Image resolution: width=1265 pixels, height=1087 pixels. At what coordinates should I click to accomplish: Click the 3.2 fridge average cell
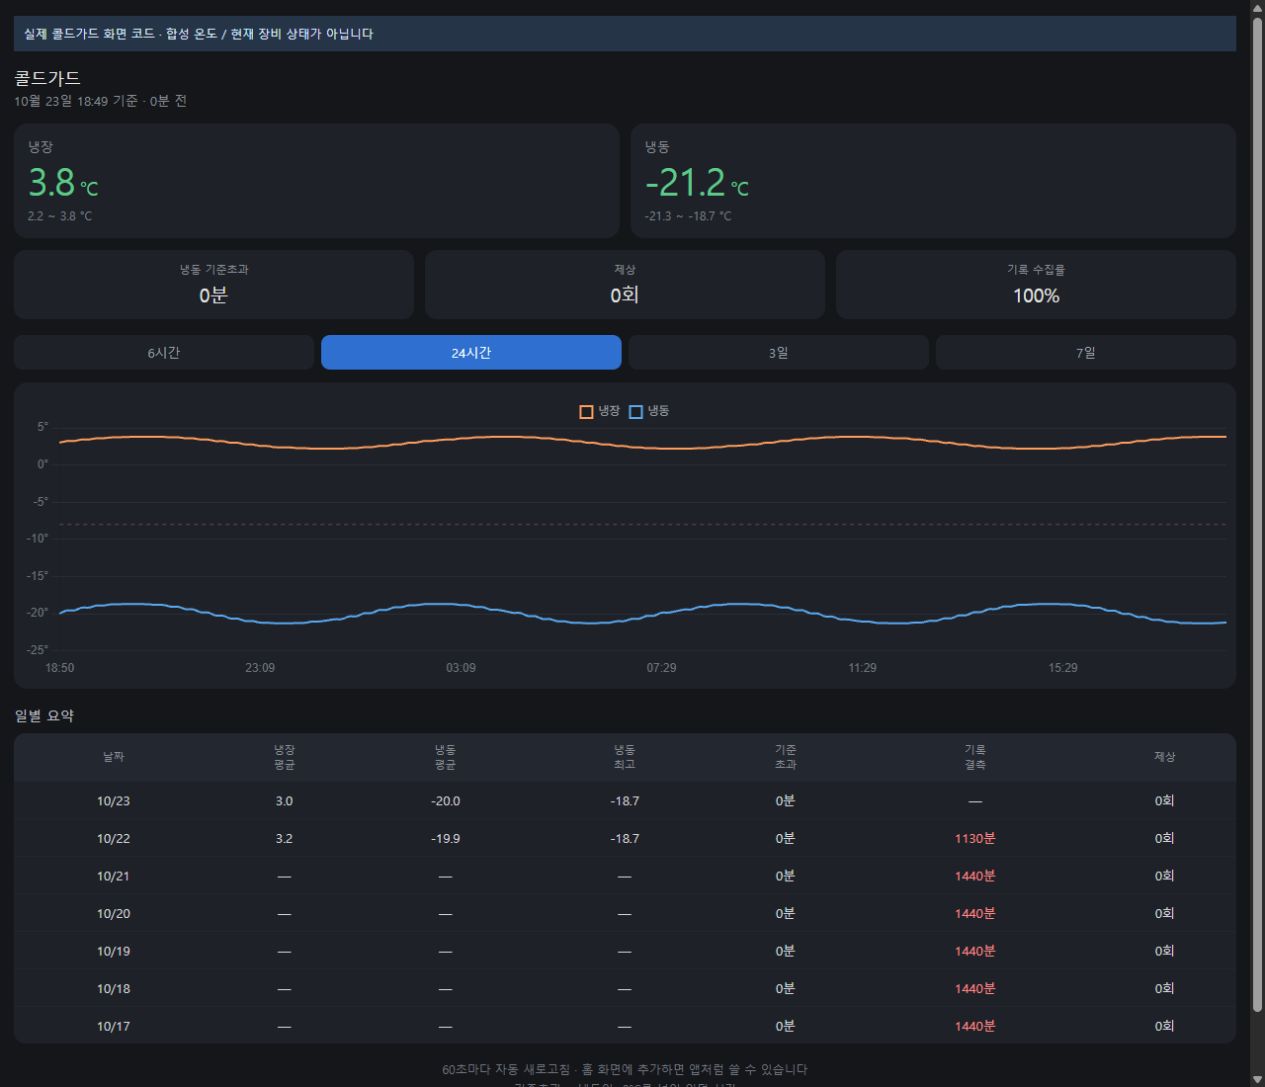(284, 839)
